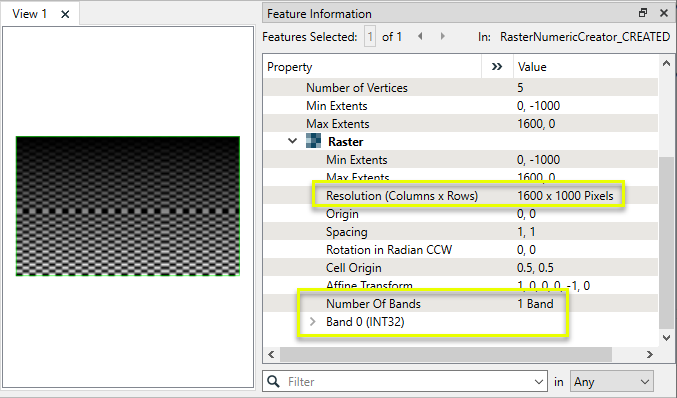Go to next selected feature arrow
Image resolution: width=677 pixels, height=398 pixels.
443,36
